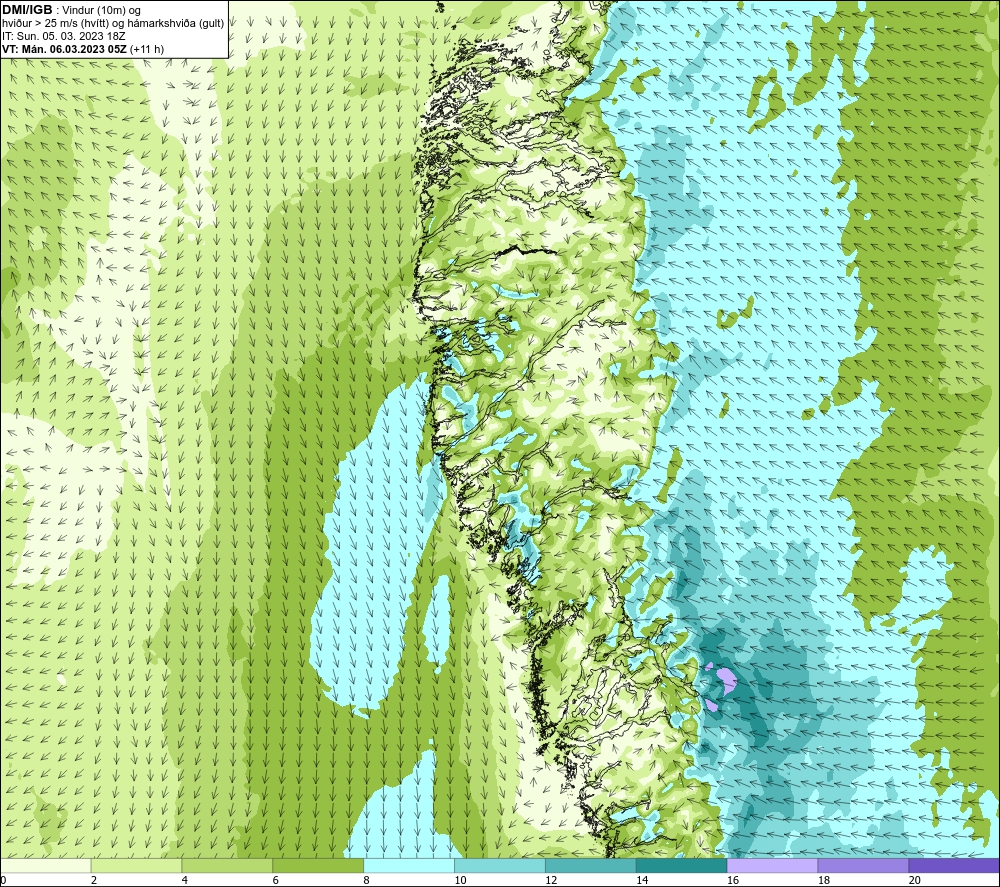
Task: Click the '6' legend scale value
Action: coord(276,880)
